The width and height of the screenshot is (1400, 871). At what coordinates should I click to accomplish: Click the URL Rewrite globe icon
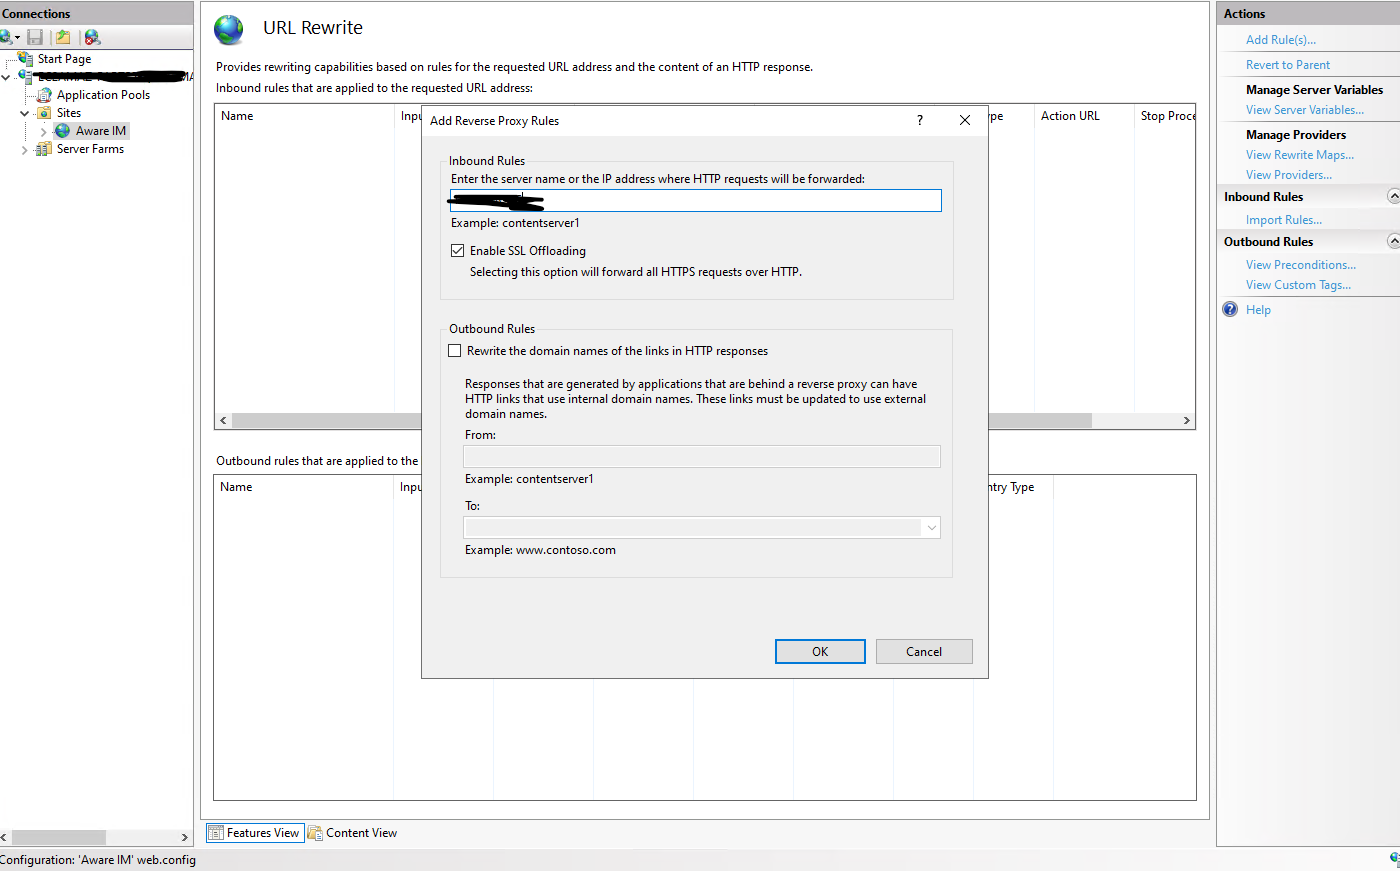229,29
